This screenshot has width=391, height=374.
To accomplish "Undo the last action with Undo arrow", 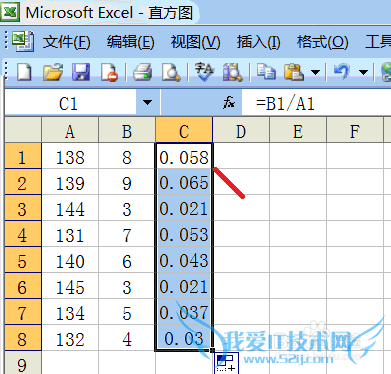I will [x=342, y=72].
